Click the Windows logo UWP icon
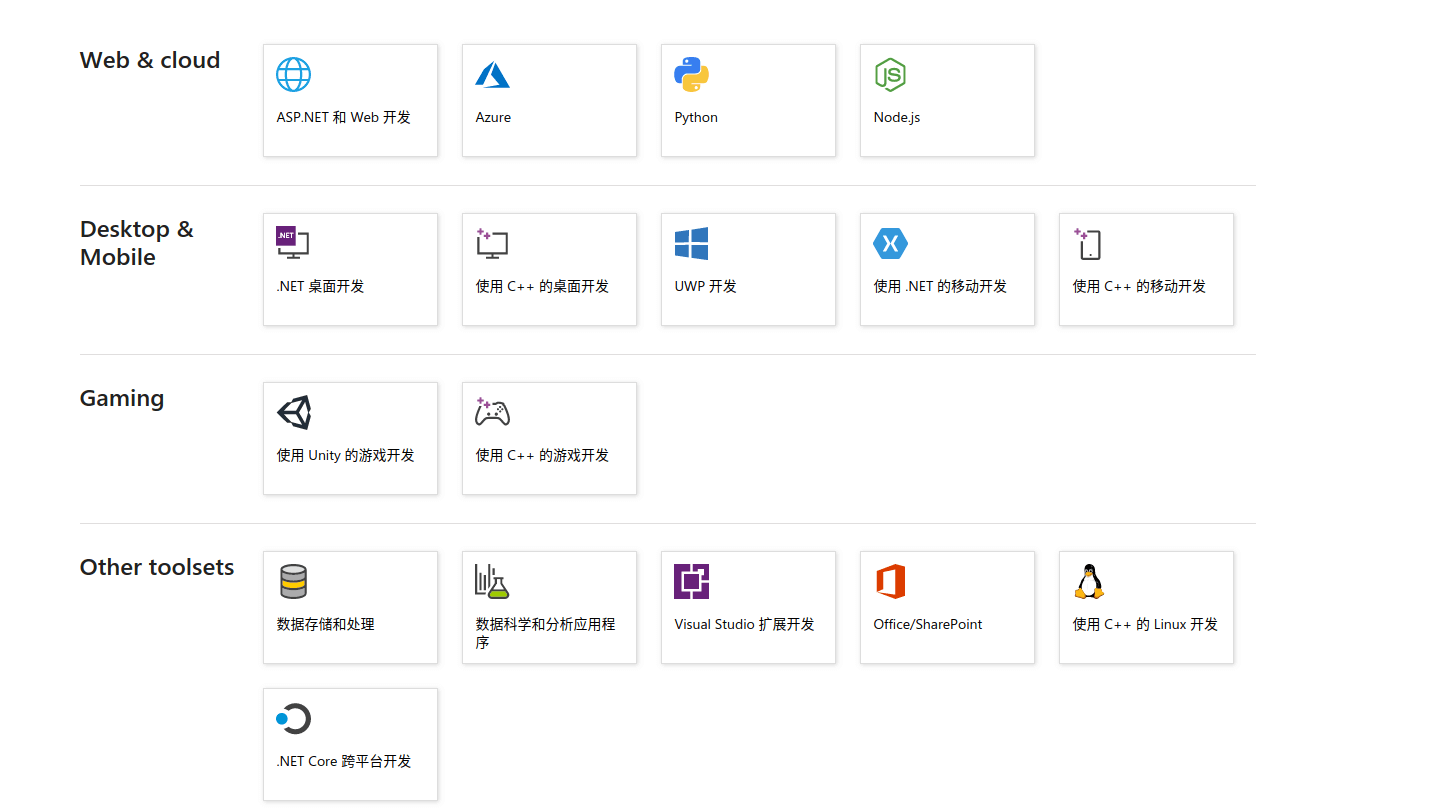The height and width of the screenshot is (808, 1436). click(691, 243)
